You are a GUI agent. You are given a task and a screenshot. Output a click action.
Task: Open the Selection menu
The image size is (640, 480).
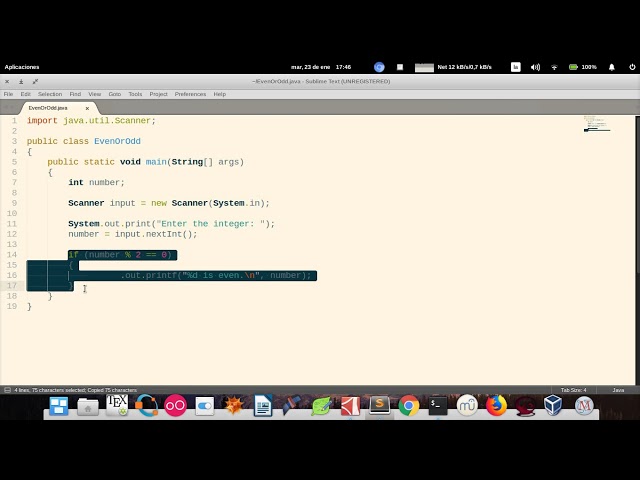coord(50,94)
